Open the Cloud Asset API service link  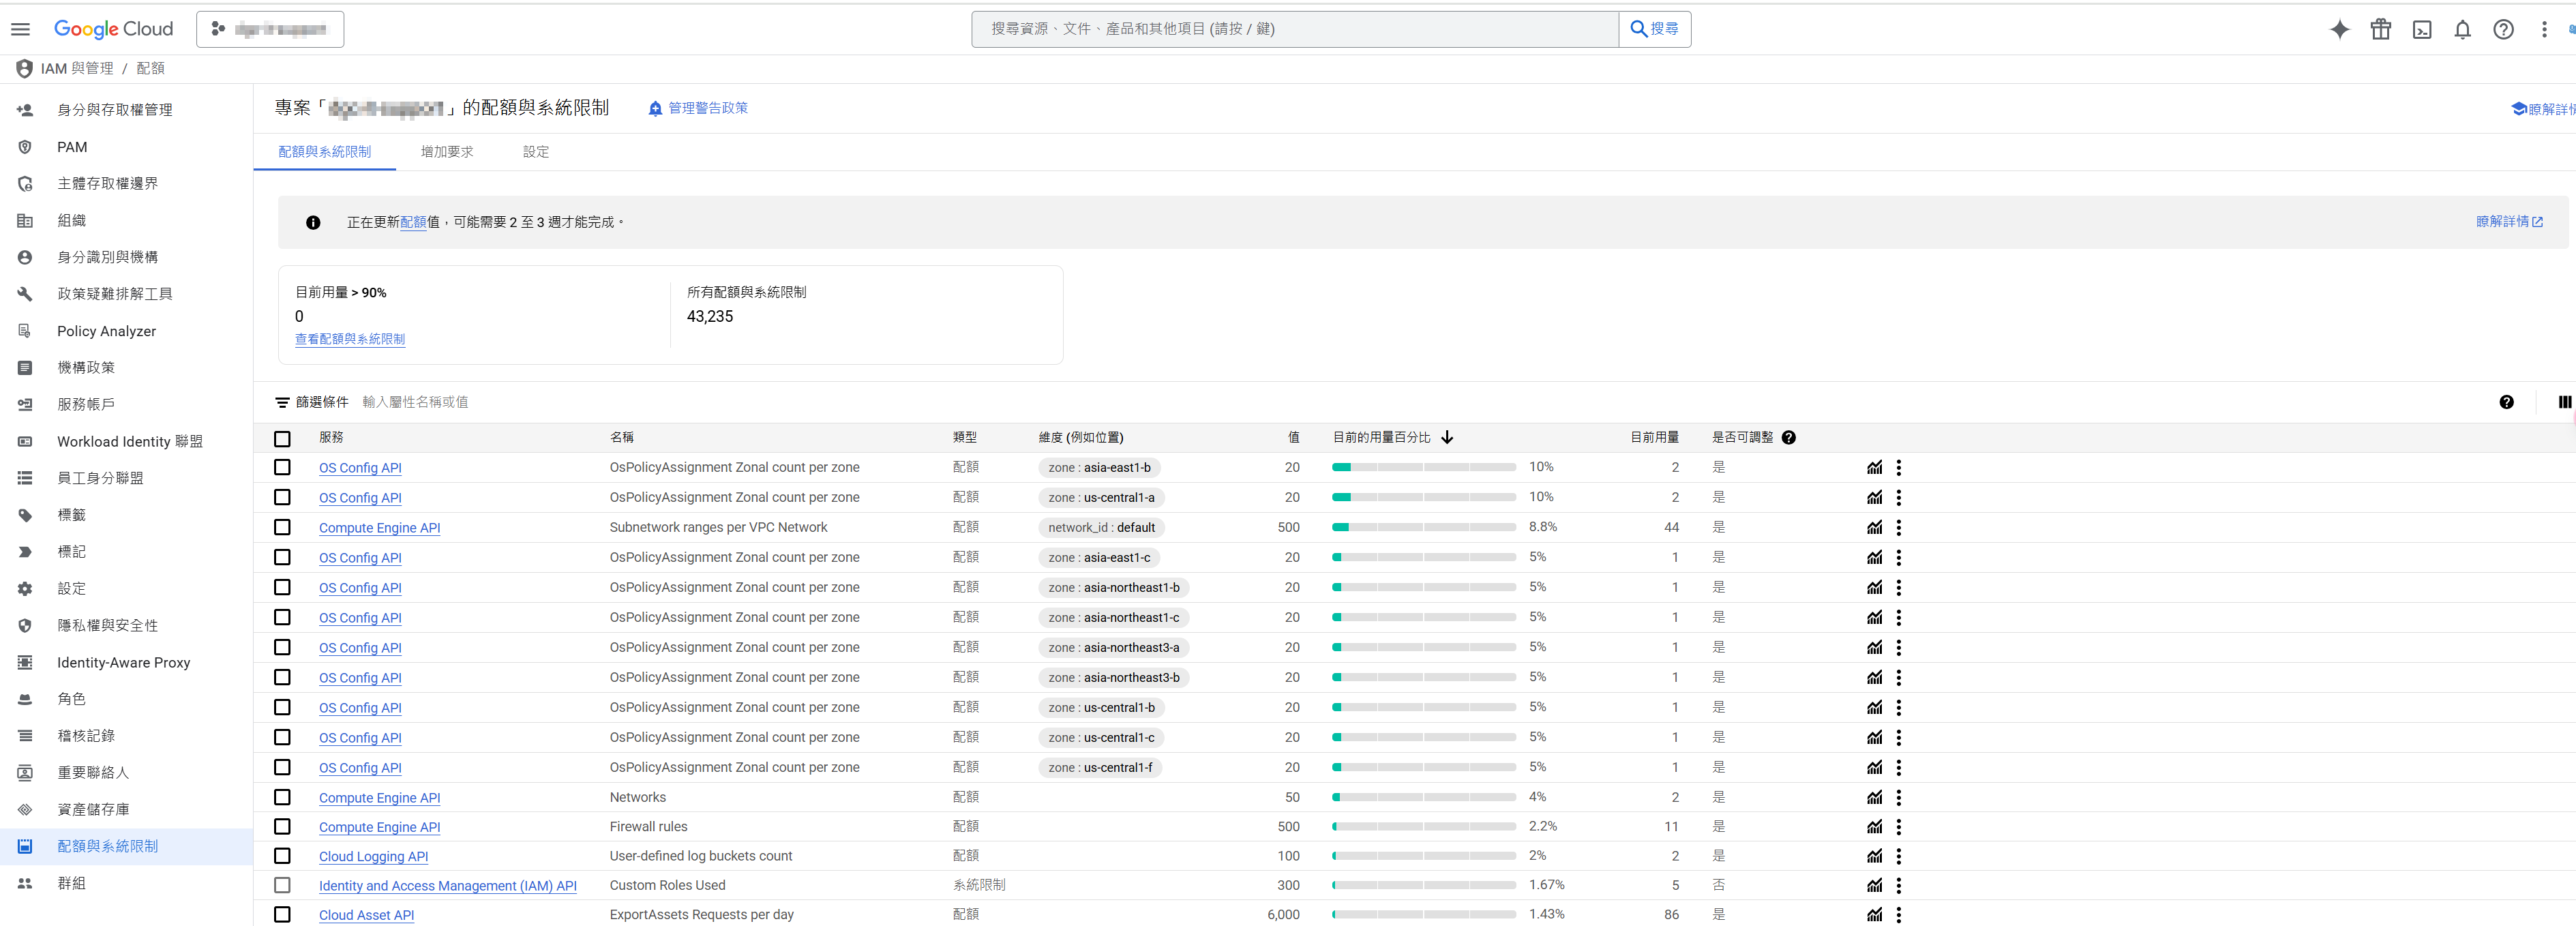pyautogui.click(x=366, y=915)
